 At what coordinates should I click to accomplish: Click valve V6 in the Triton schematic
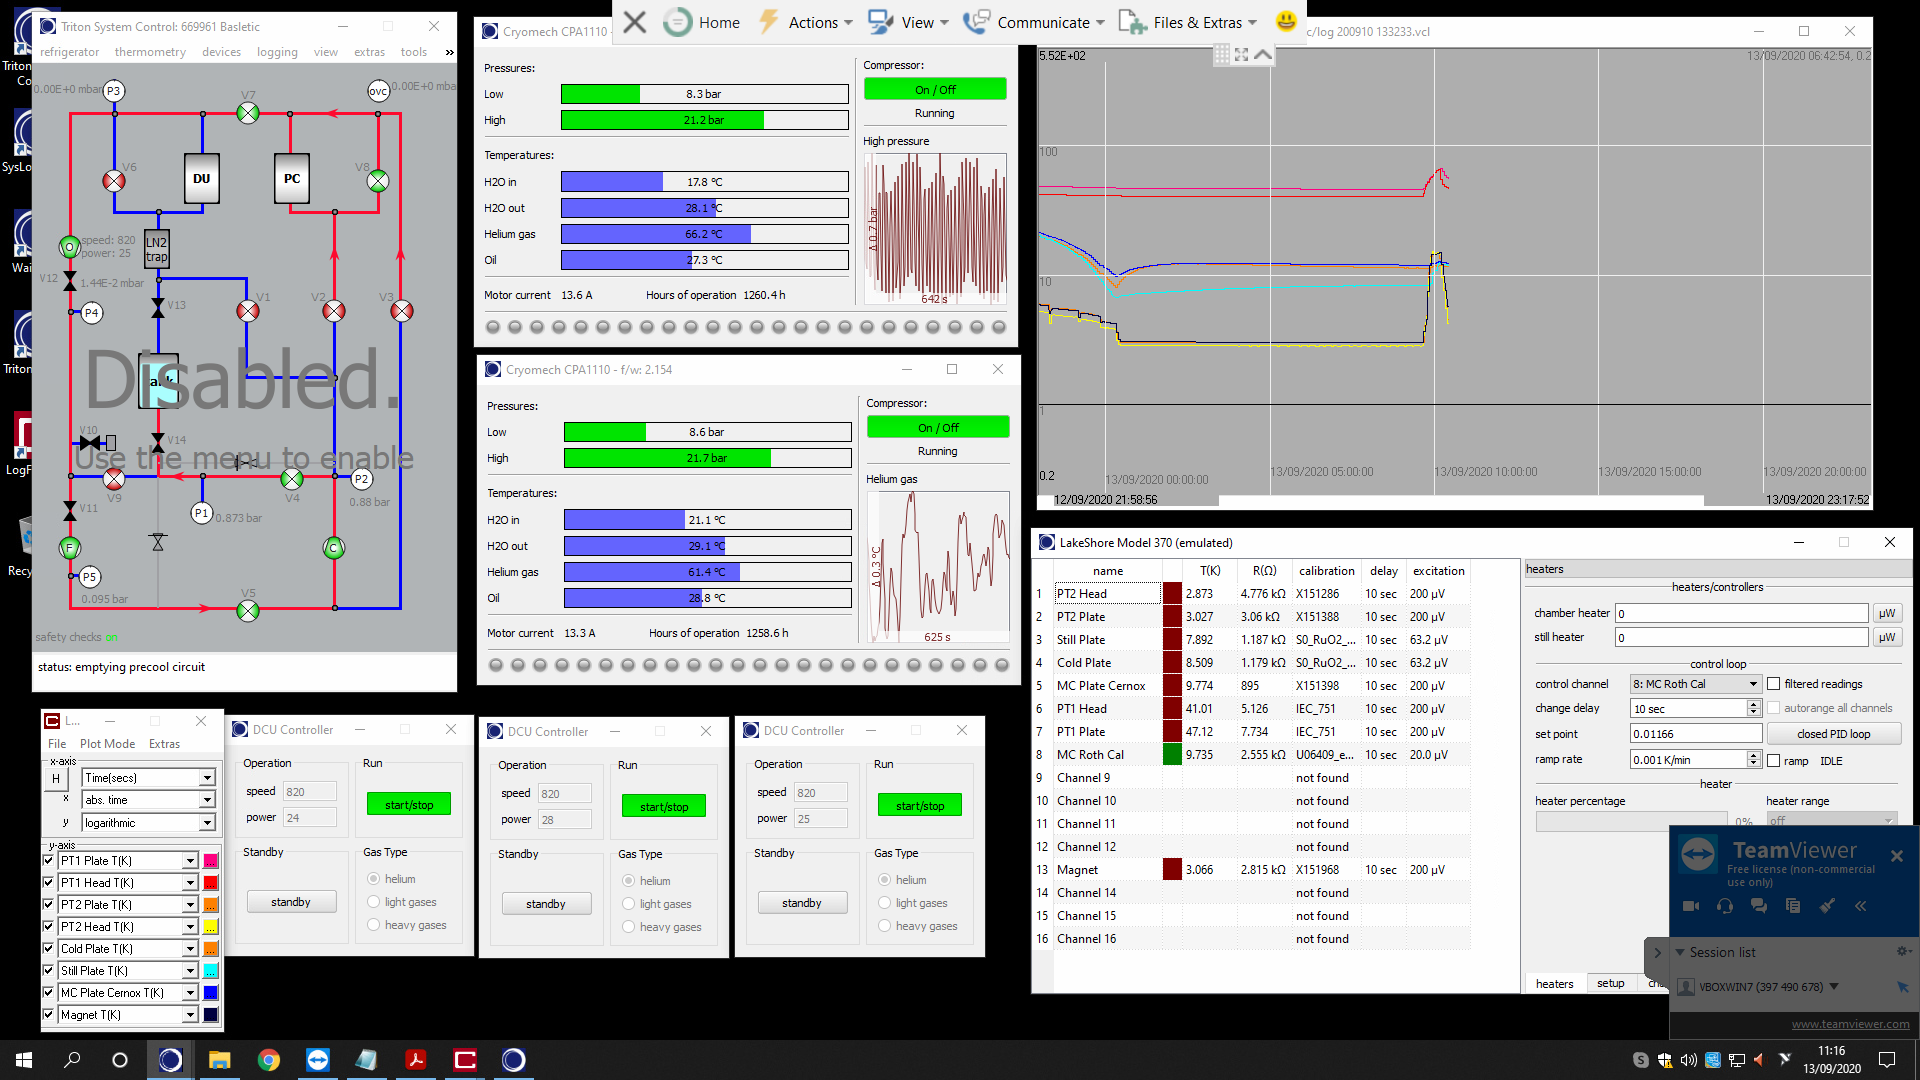point(114,181)
